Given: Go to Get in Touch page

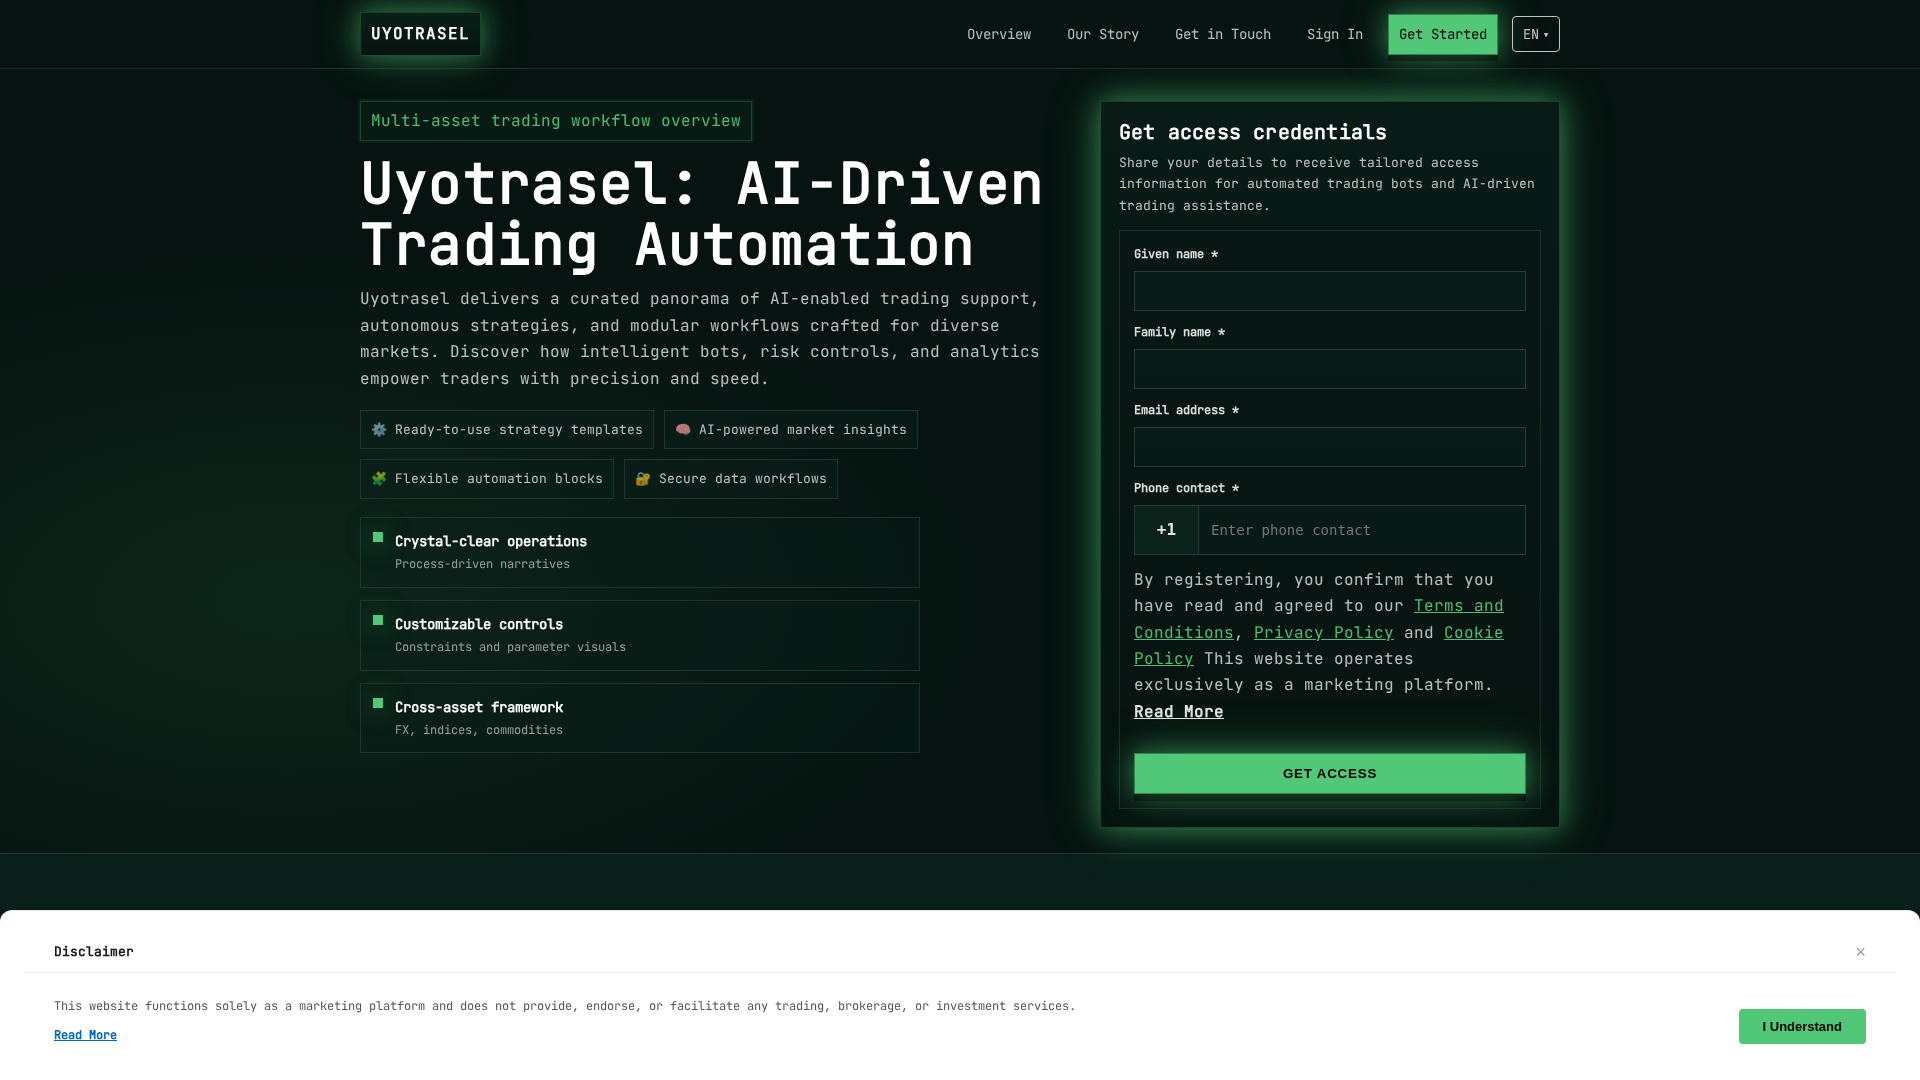Looking at the screenshot, I should click(x=1222, y=34).
